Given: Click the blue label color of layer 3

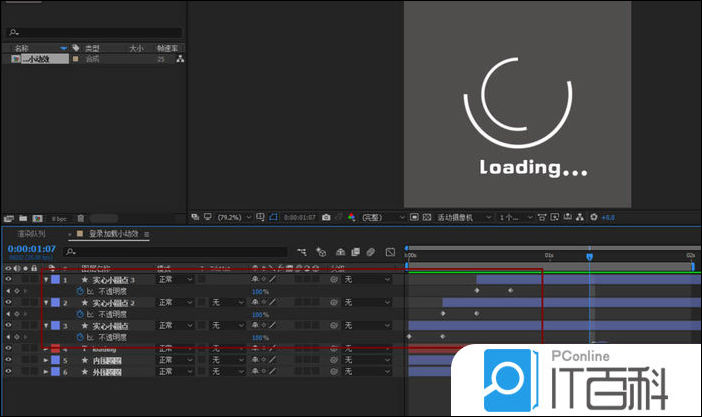Looking at the screenshot, I should [55, 326].
